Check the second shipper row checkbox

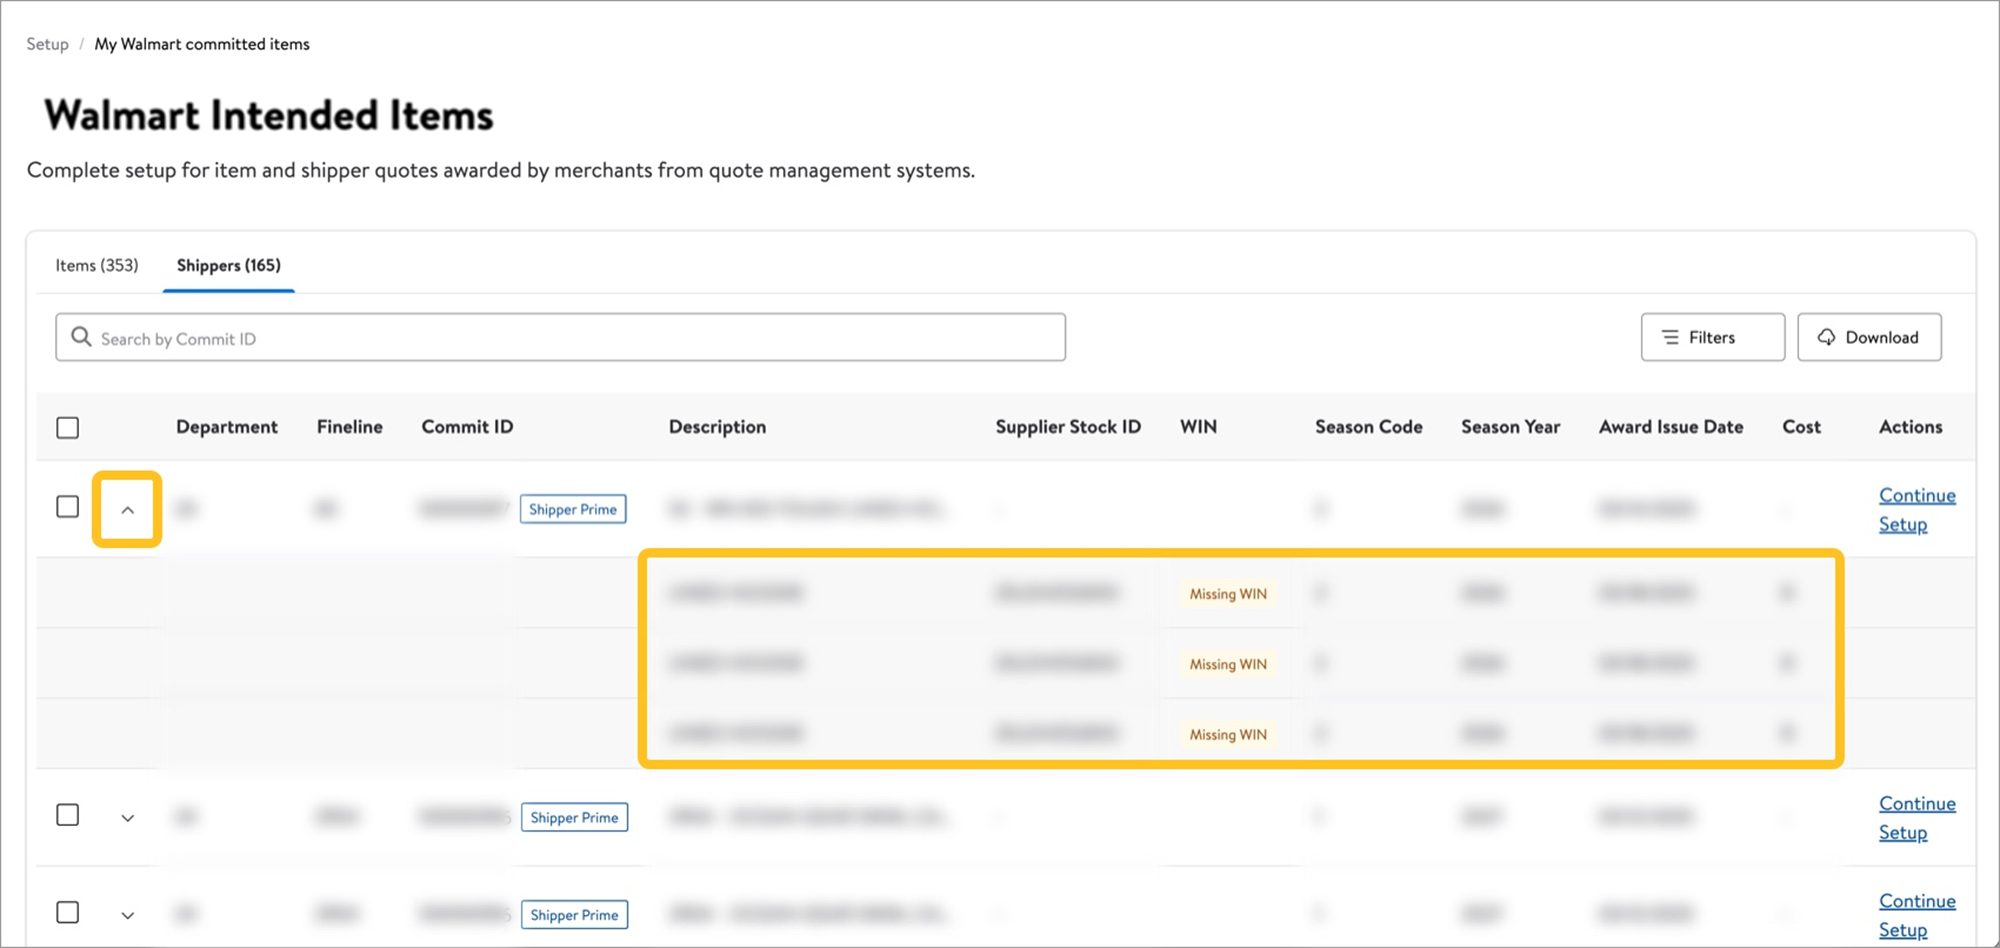(68, 815)
